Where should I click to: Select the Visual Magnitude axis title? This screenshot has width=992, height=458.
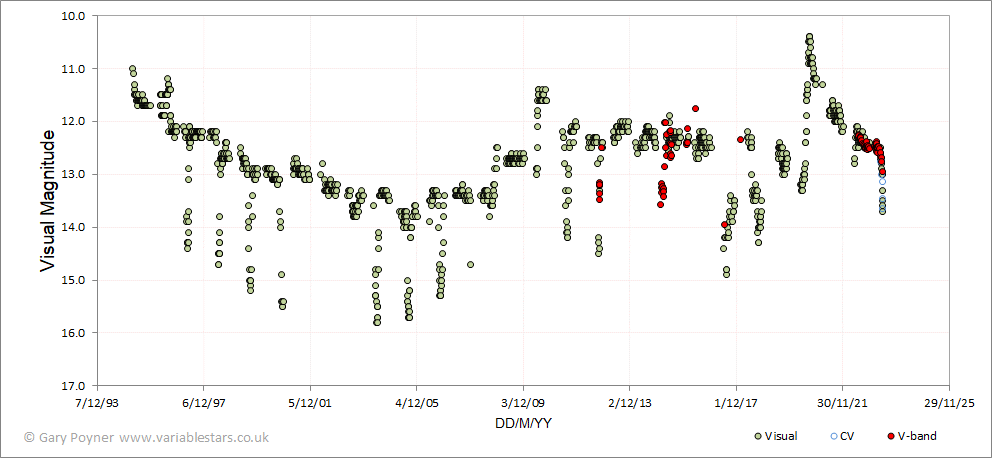click(48, 199)
